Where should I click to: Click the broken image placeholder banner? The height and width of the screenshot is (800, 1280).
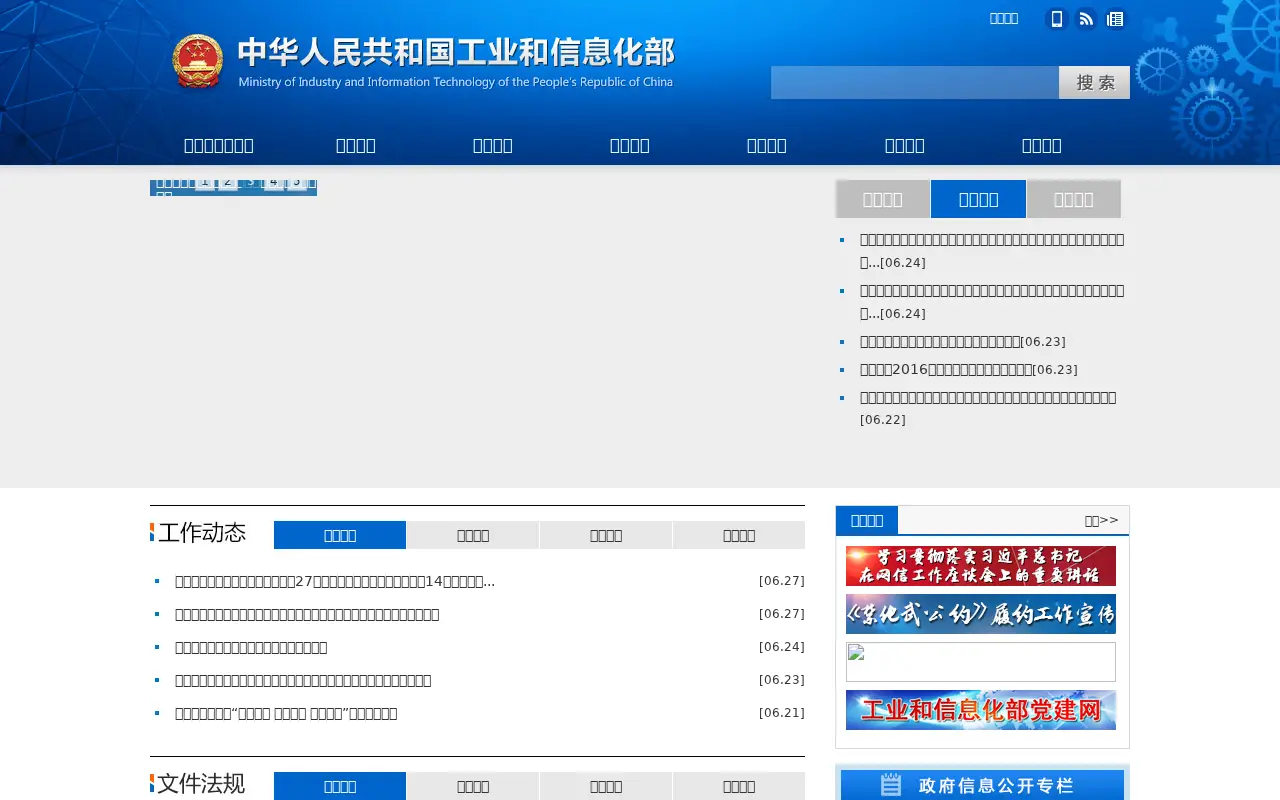tap(981, 662)
